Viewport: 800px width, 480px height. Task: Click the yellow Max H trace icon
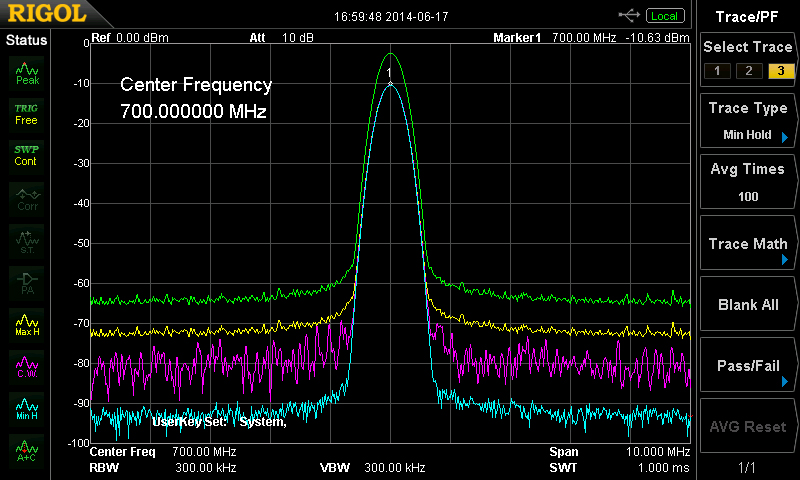click(x=27, y=324)
